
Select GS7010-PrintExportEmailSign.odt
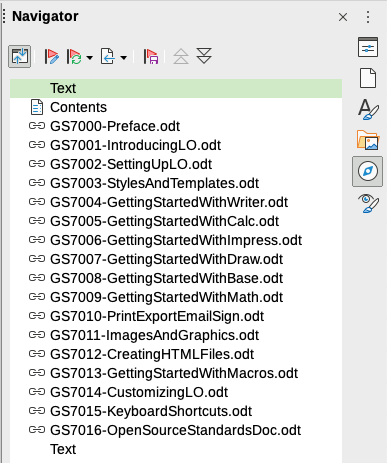(x=157, y=316)
